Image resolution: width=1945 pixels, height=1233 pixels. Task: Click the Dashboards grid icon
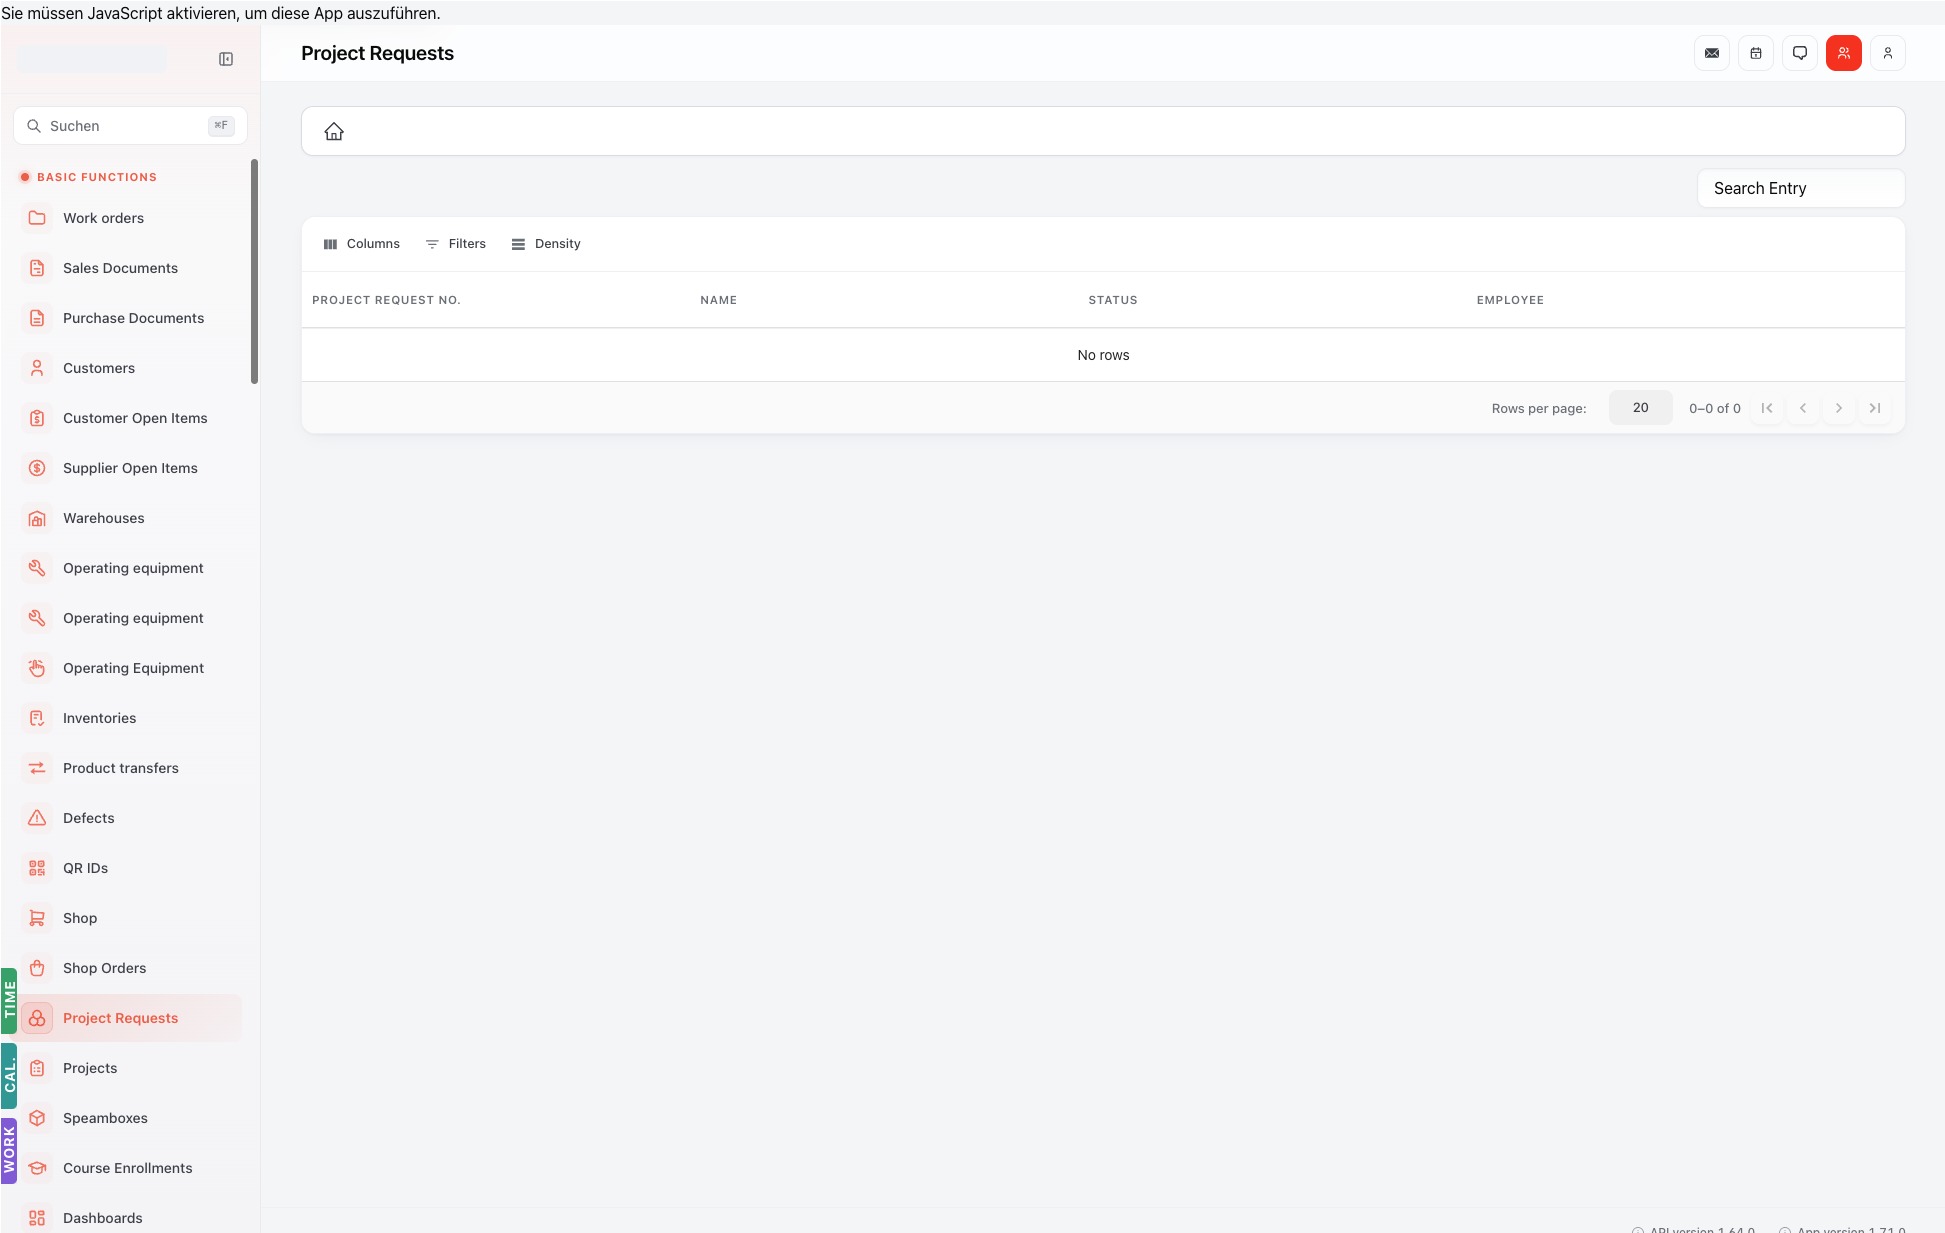tap(37, 1218)
